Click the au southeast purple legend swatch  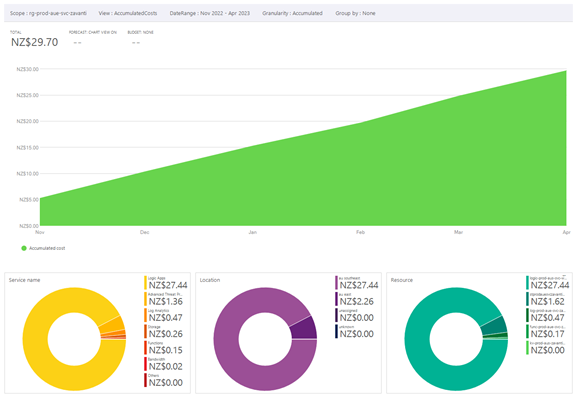336,282
